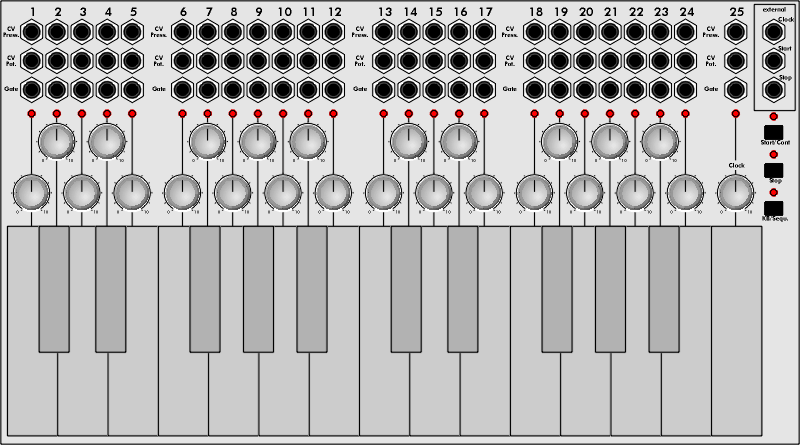Select the CV Pot. jack of channel 13
The width and height of the screenshot is (800, 445).
click(x=385, y=60)
